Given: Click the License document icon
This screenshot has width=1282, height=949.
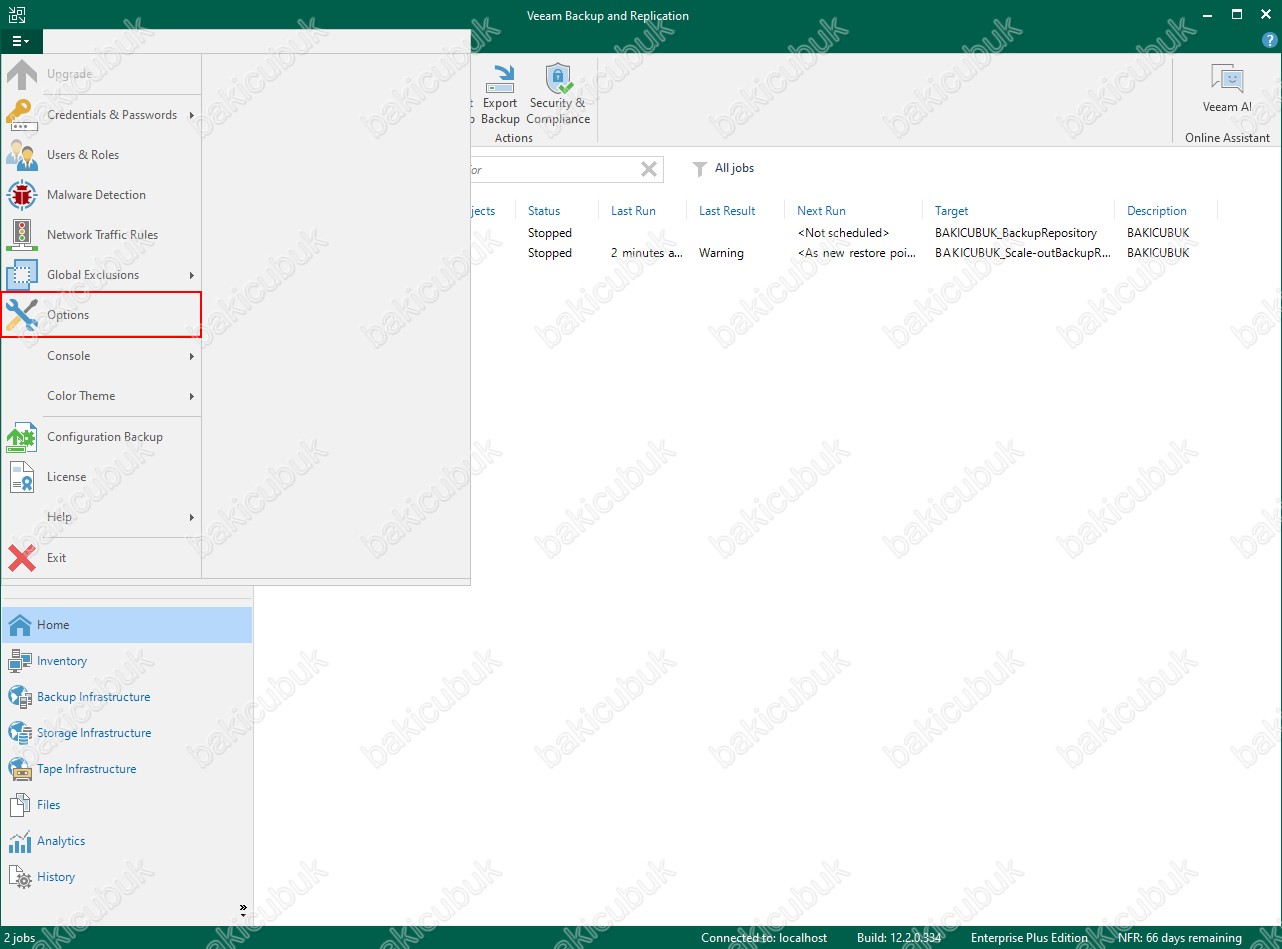Looking at the screenshot, I should click(x=22, y=477).
